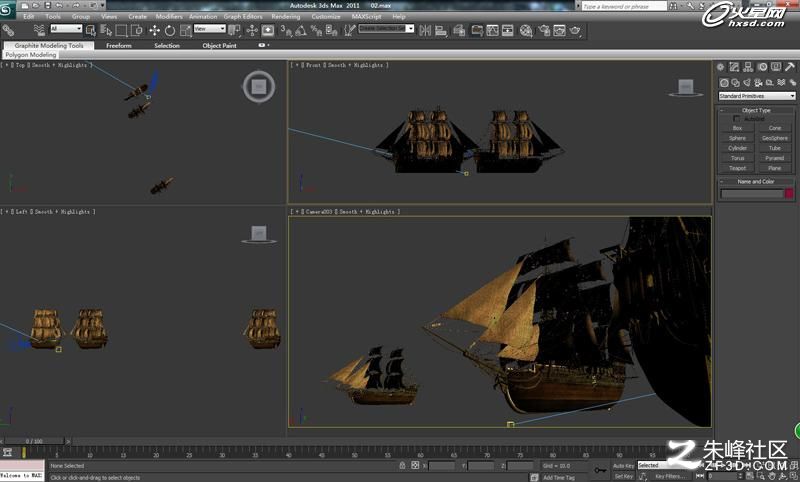The height and width of the screenshot is (482, 800).
Task: Open the Manage Layers icon
Action: [459, 31]
